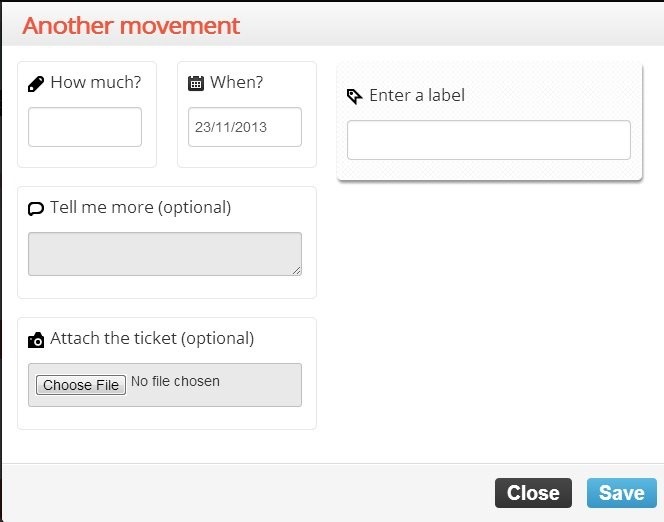The height and width of the screenshot is (522, 664).
Task: Click the Enter a label caption text
Action: tap(417, 95)
